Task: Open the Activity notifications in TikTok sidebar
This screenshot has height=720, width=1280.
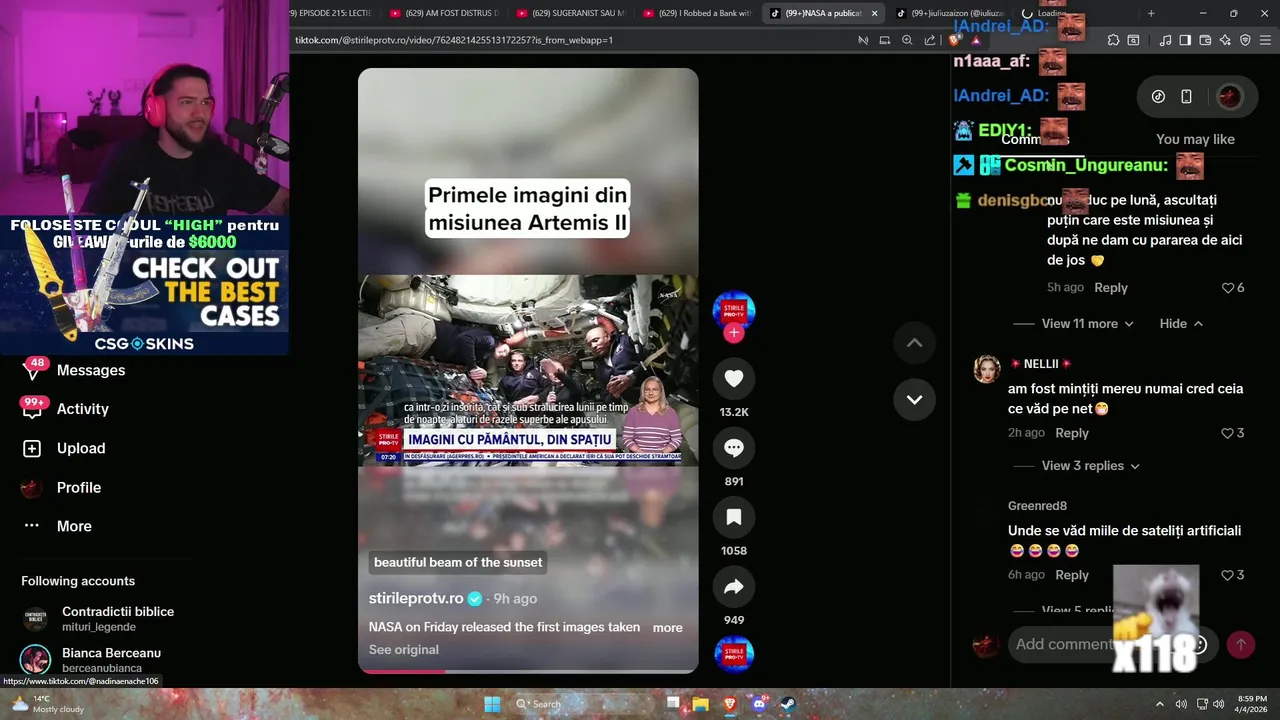Action: click(67, 409)
